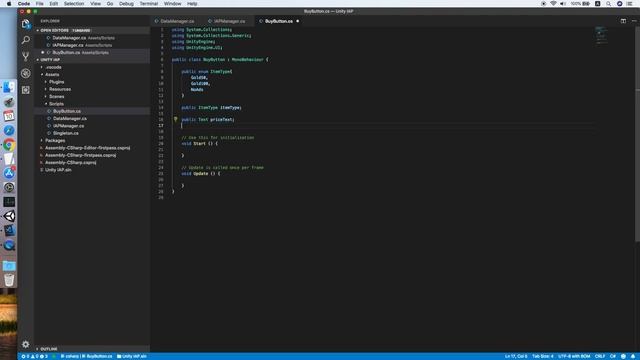Open the Wi-Fi menu bar icon
Viewport: 640px width, 360px height.
[x=553, y=4]
